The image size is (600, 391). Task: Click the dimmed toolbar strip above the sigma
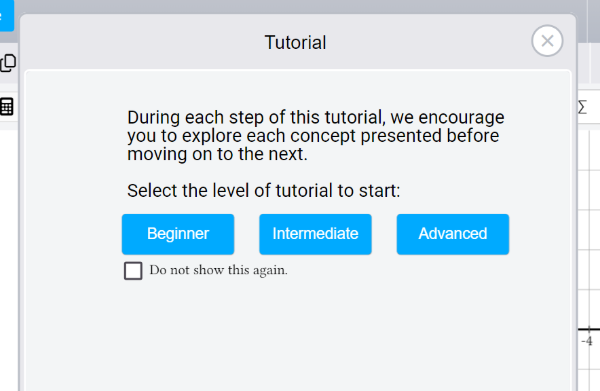point(589,63)
